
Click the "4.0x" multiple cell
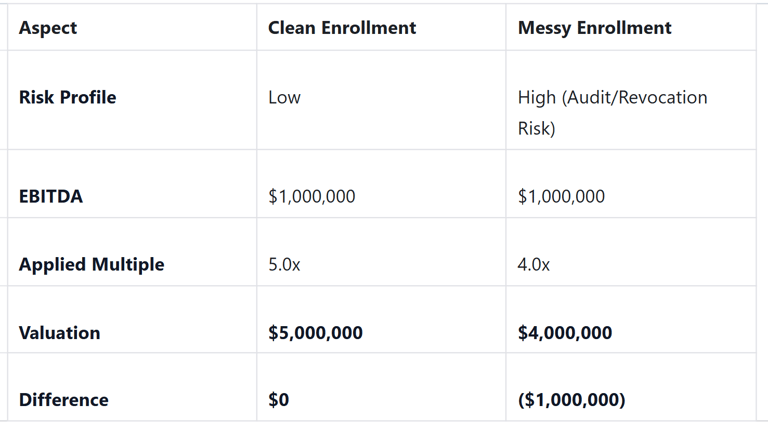[x=534, y=265]
